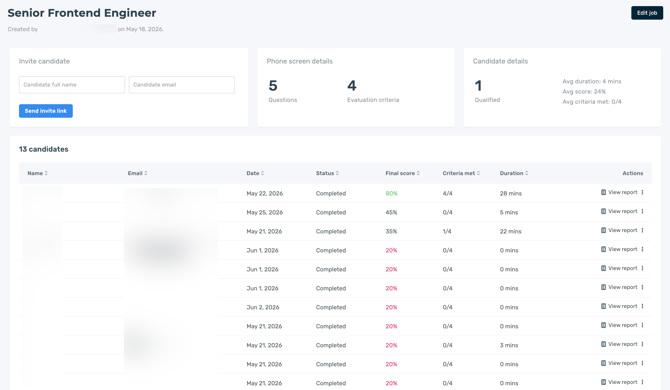Click the Send invite link button

46,111
